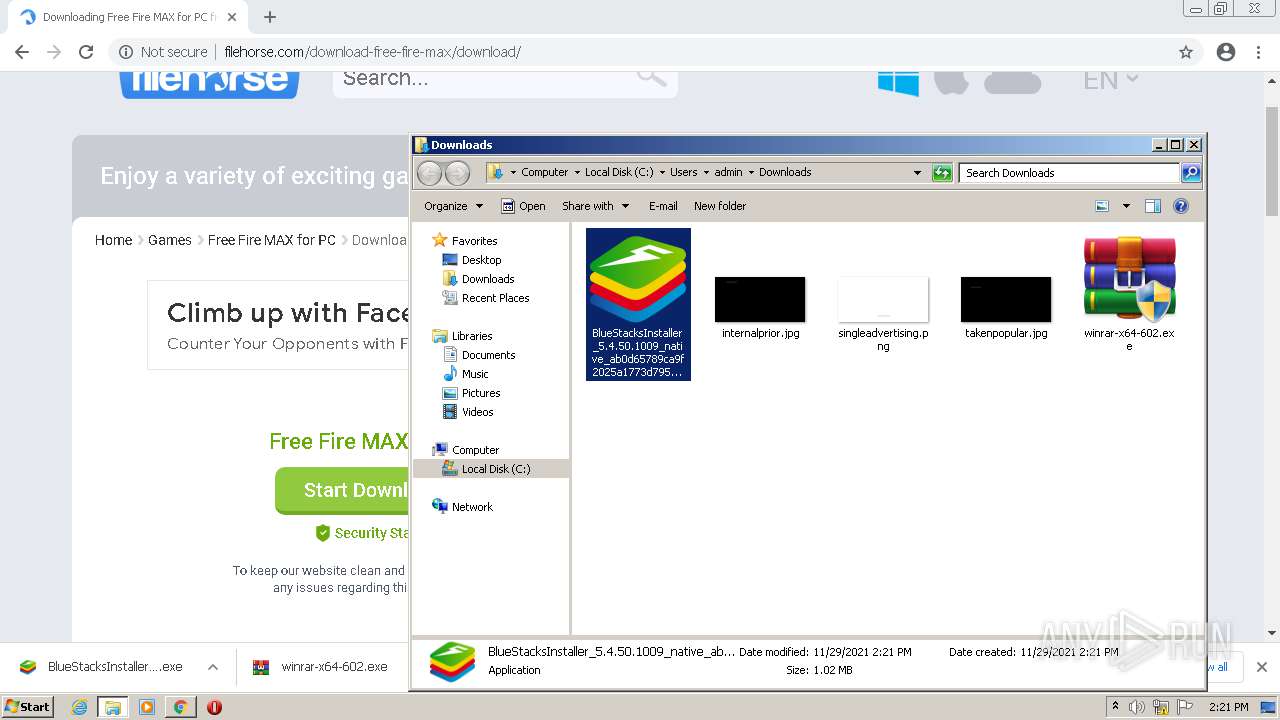Screen dimensions: 1280x720
Task: Select takenpopular.jpg thumbnail
Action: [x=1006, y=300]
